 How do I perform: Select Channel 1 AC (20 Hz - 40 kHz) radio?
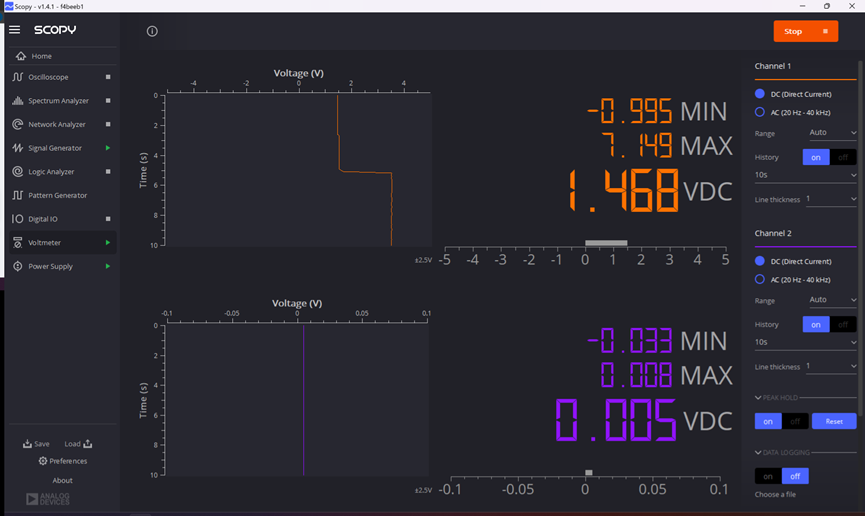point(760,112)
